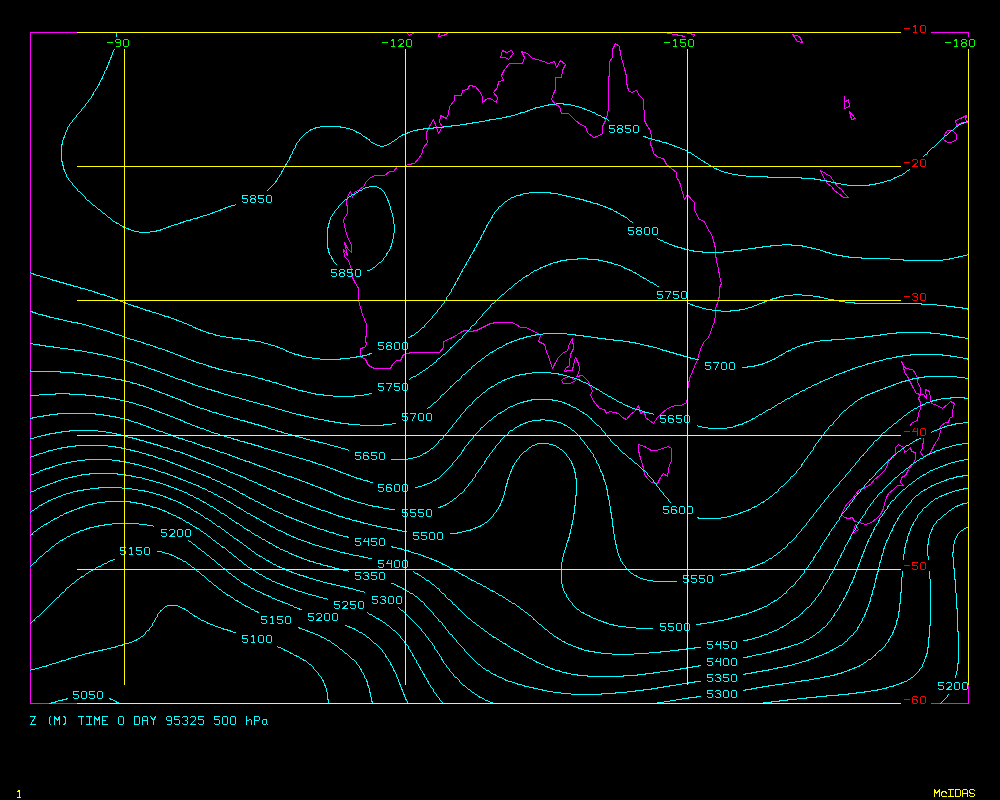Click the Tasmania island outline
Image resolution: width=1000 pixels, height=800 pixels.
click(x=656, y=462)
